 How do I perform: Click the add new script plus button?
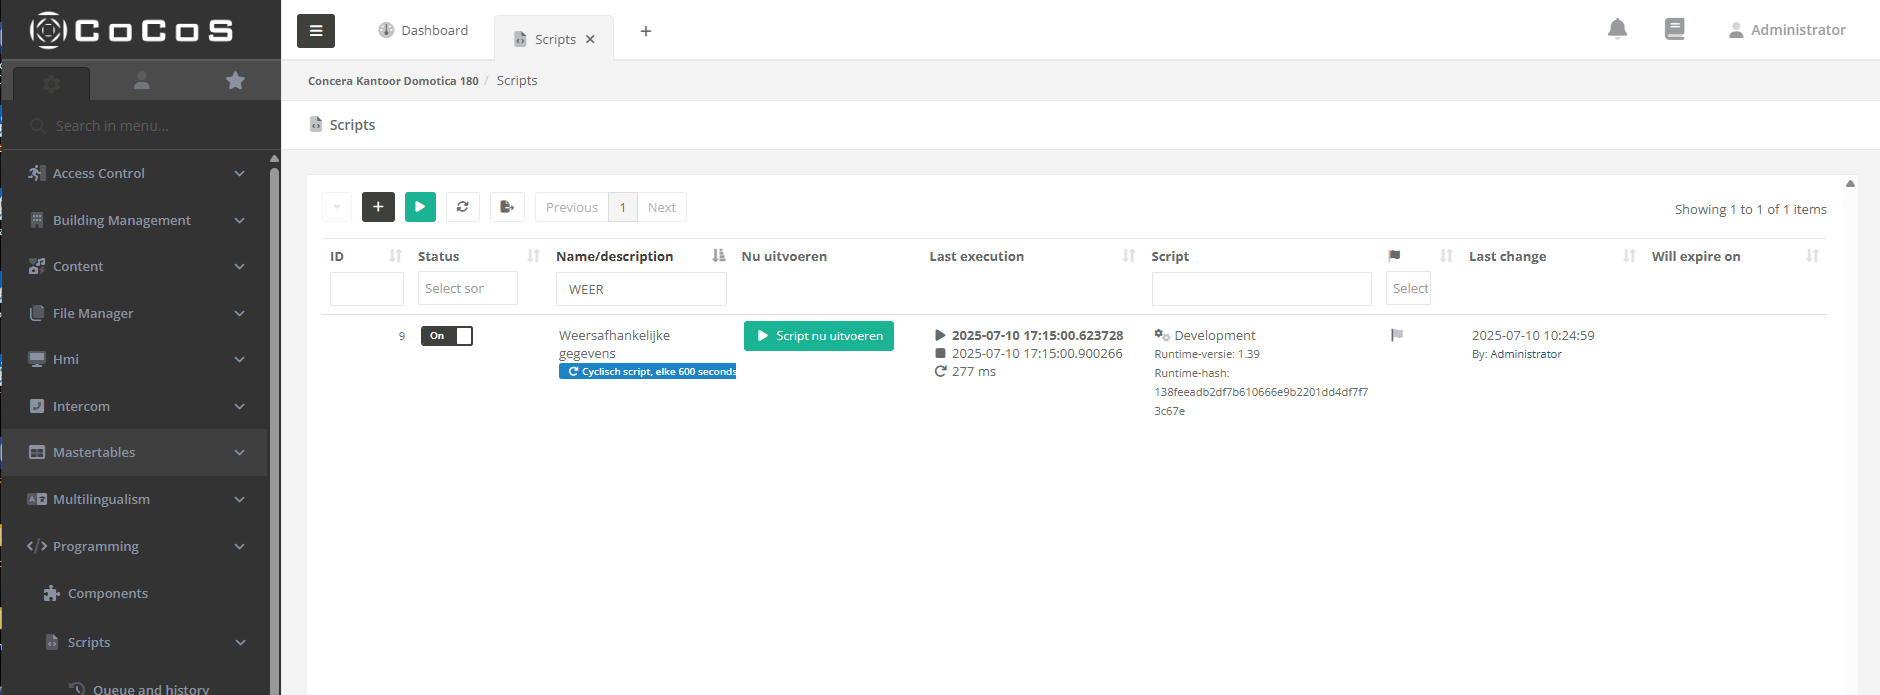(x=378, y=207)
